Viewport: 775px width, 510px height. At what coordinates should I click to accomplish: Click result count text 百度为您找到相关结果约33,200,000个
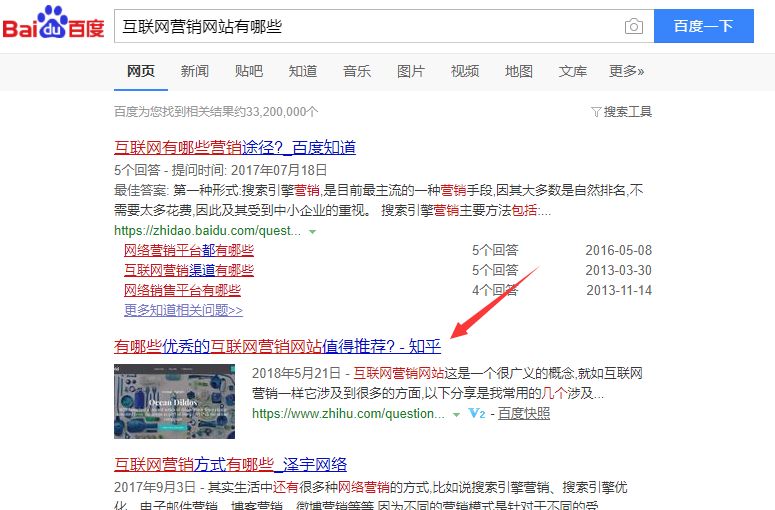coord(216,112)
